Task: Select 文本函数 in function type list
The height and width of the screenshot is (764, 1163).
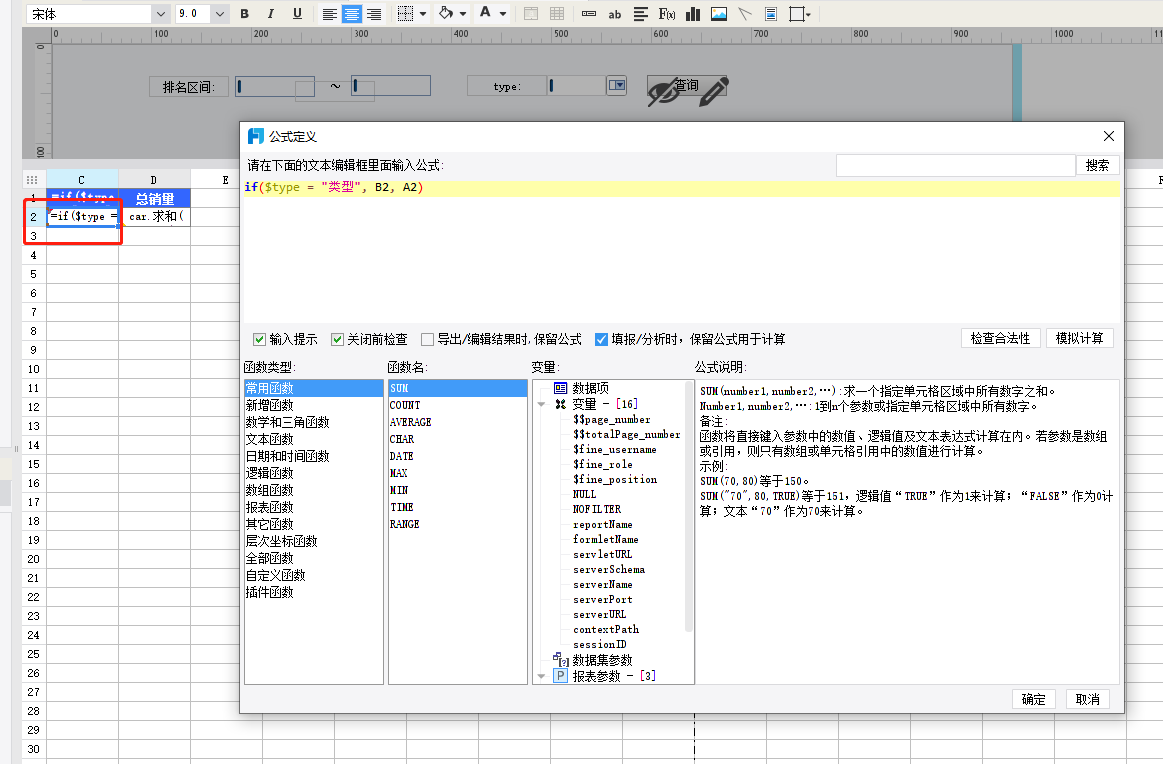Action: click(x=270, y=439)
